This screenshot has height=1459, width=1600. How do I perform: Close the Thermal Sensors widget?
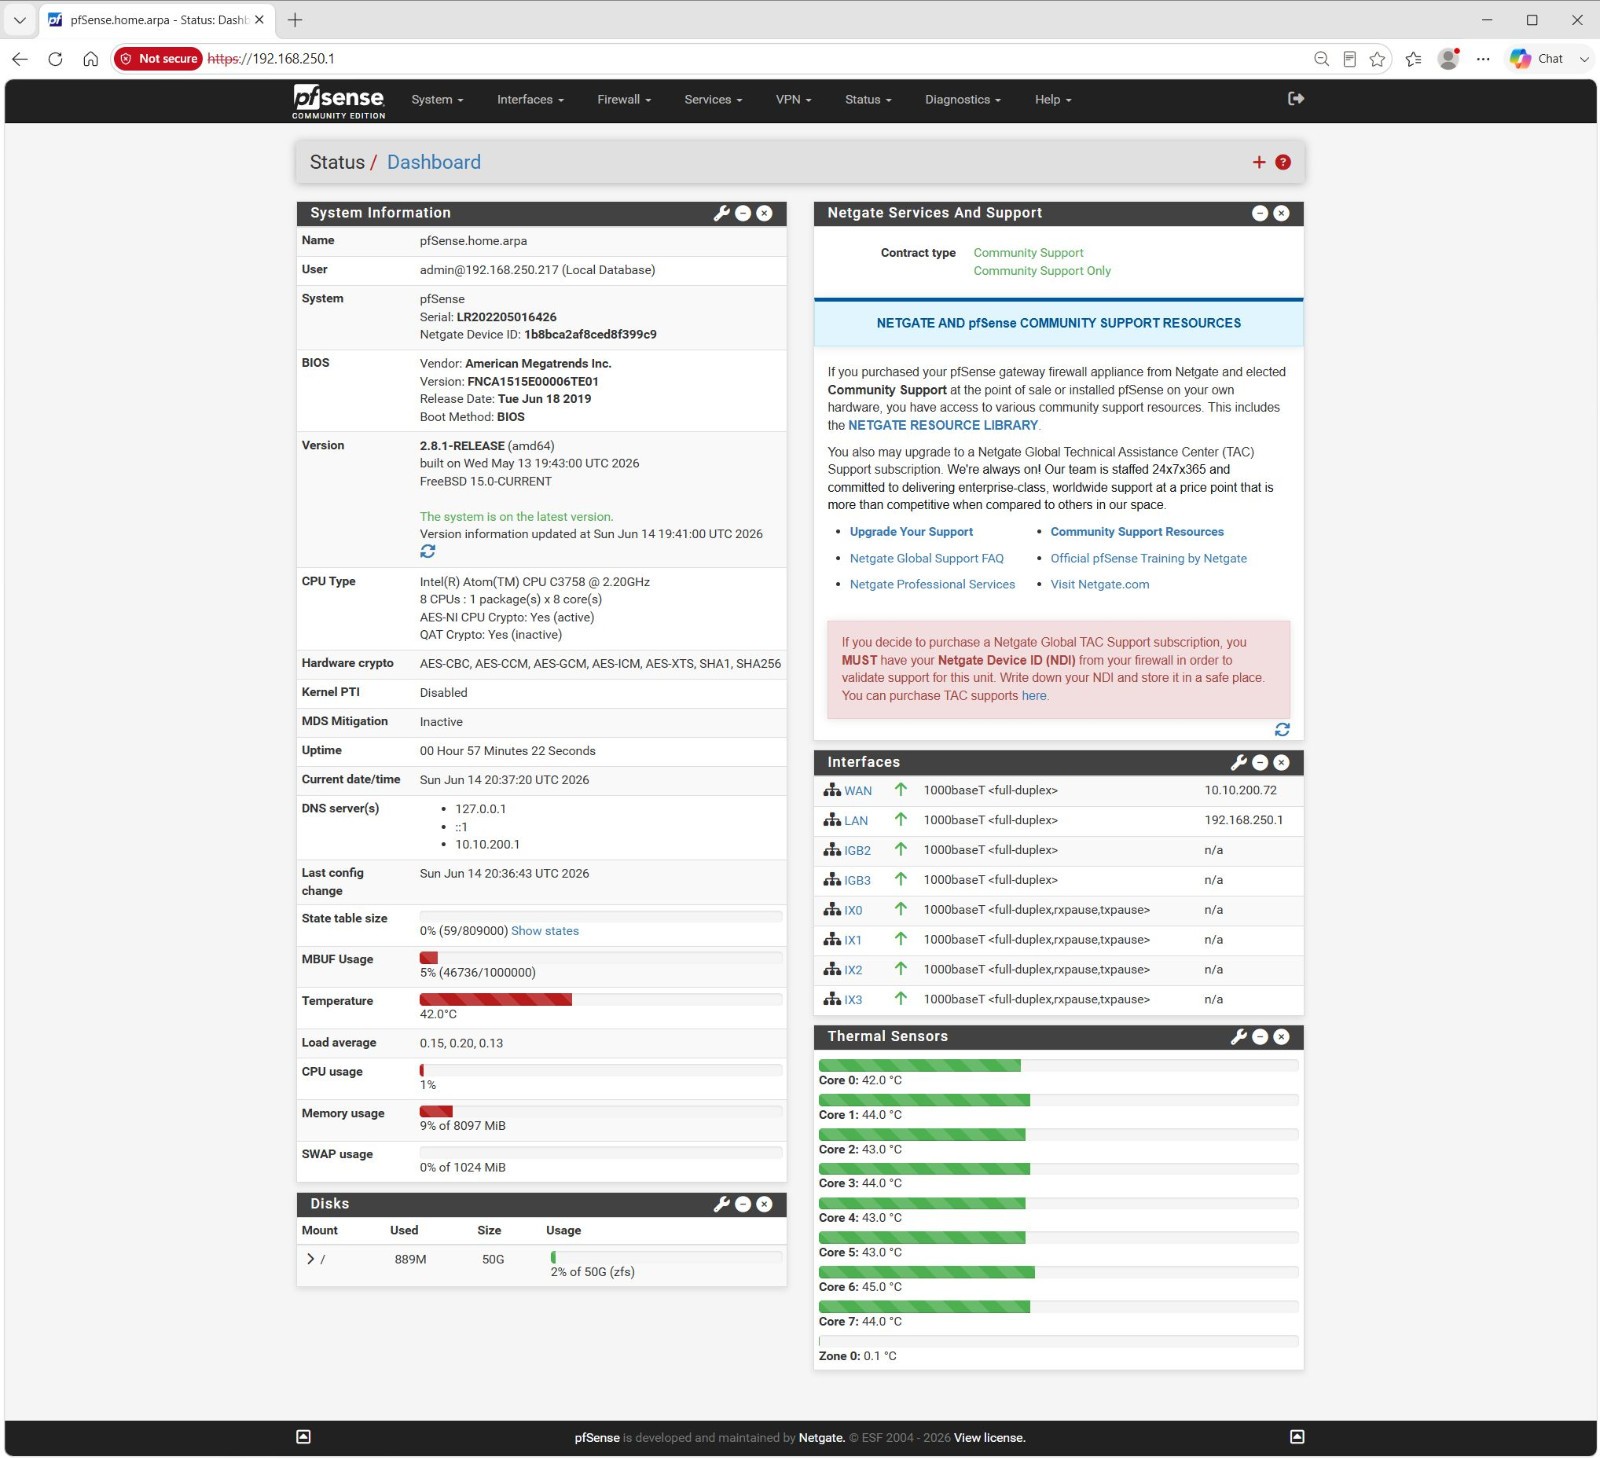(x=1281, y=1037)
